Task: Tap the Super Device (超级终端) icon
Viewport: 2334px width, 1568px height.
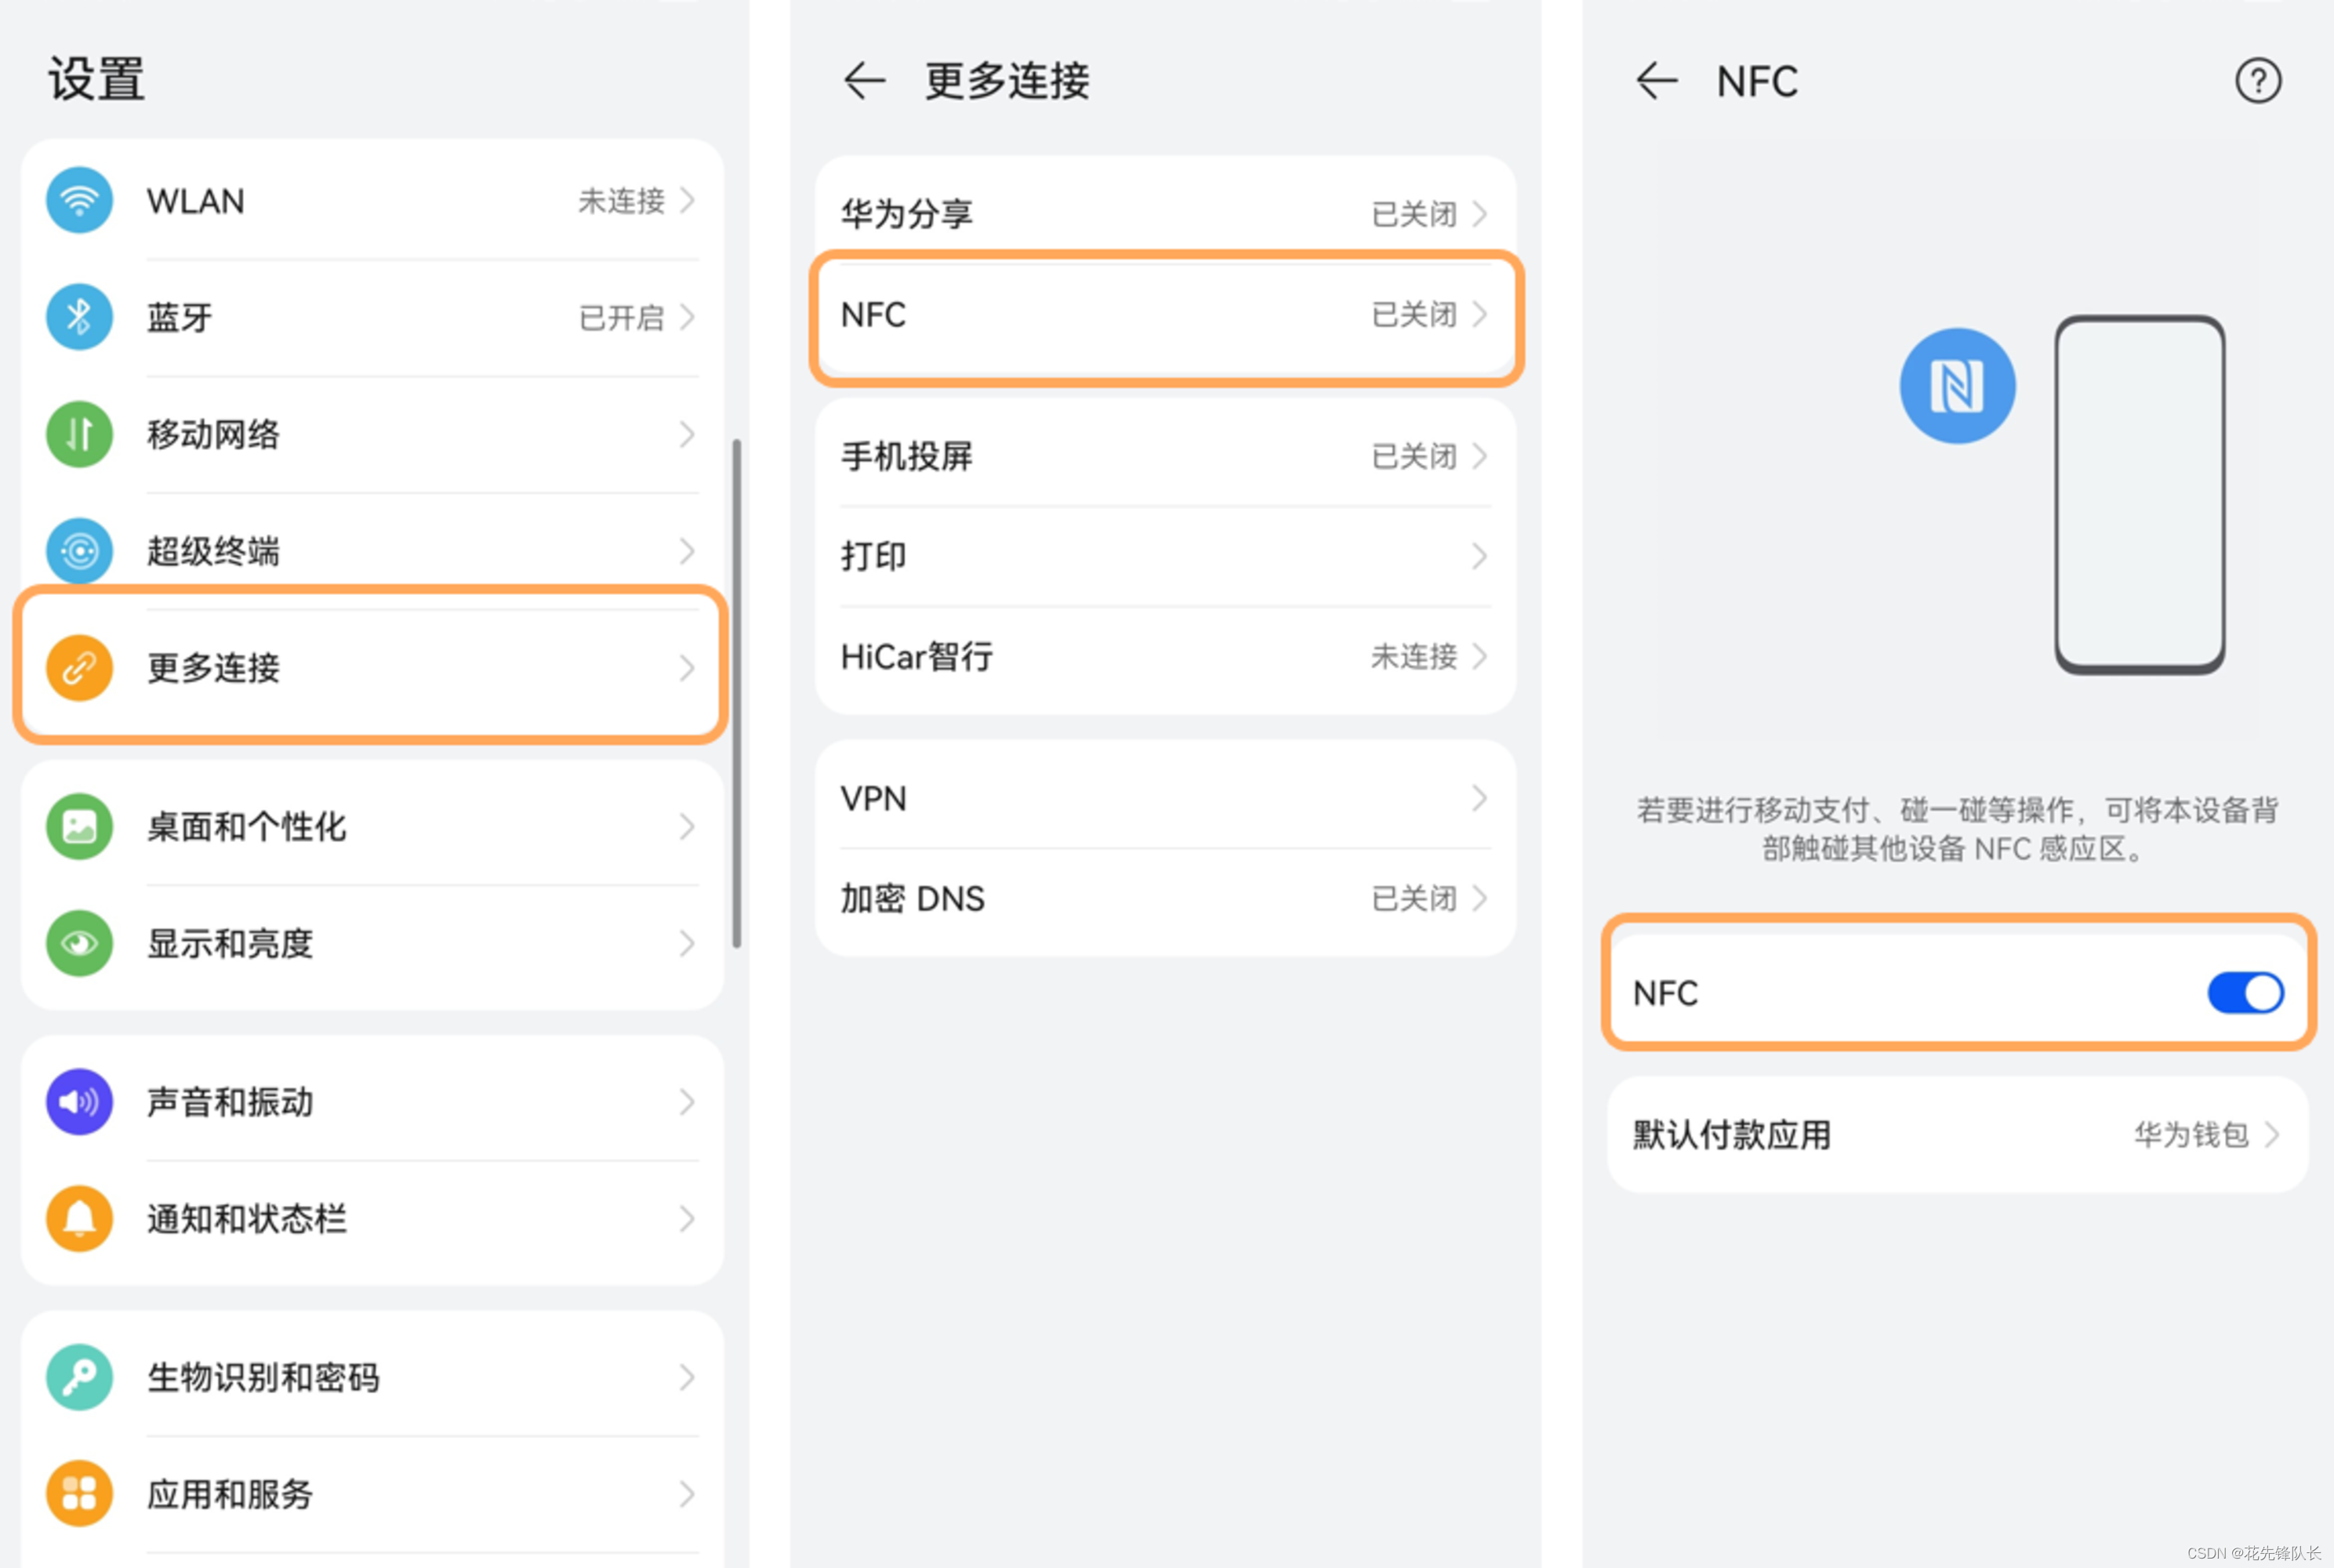Action: coord(79,551)
